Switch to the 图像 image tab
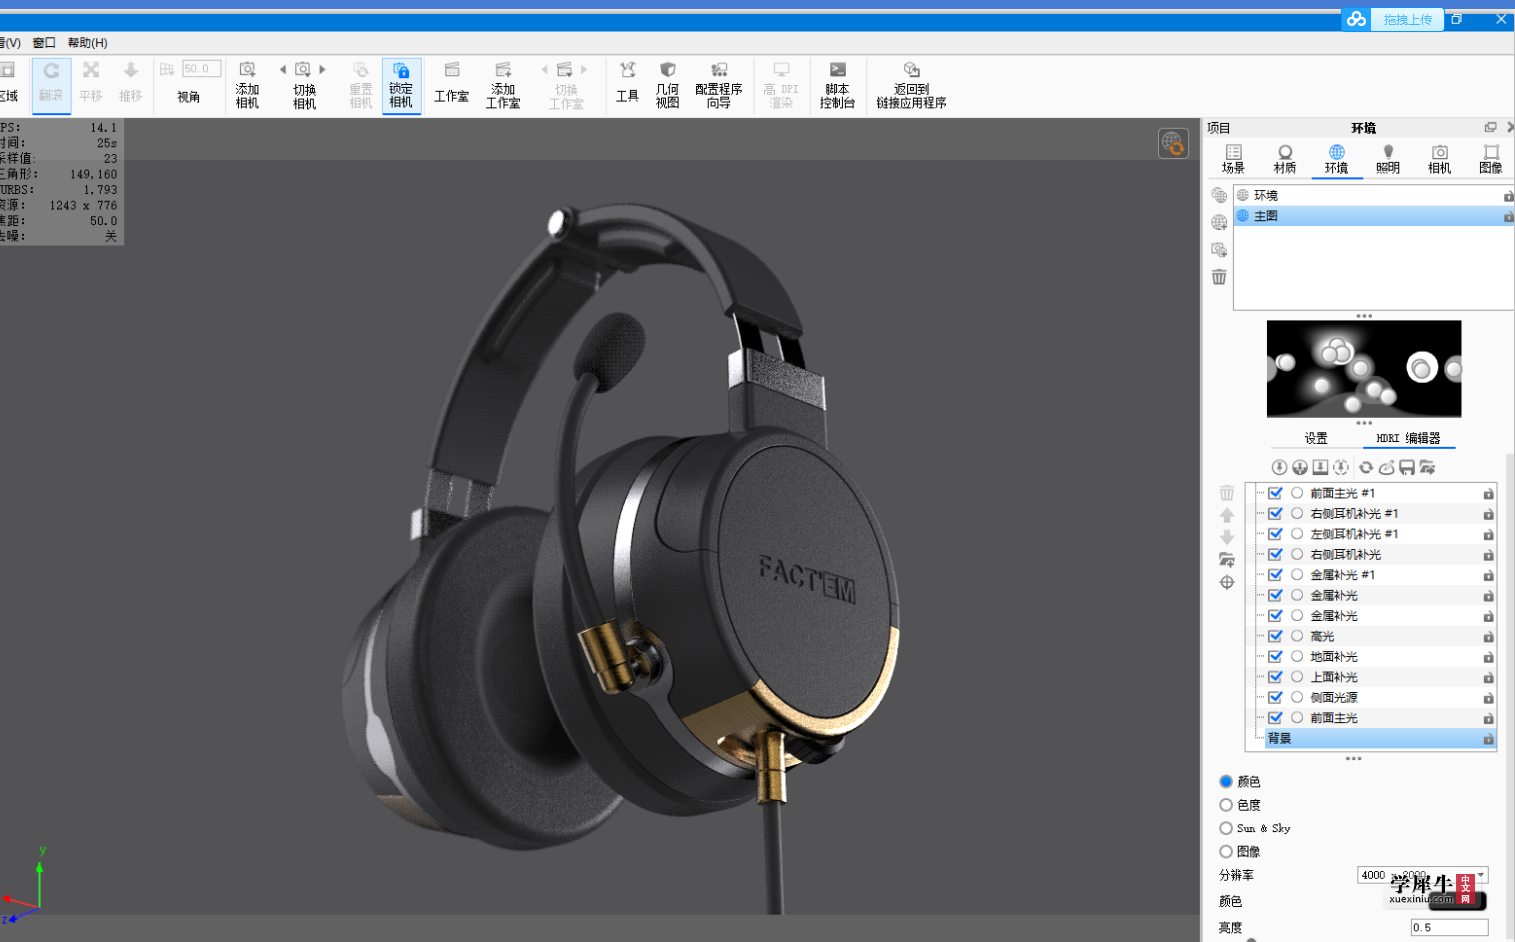Image resolution: width=1515 pixels, height=942 pixels. [x=1490, y=160]
